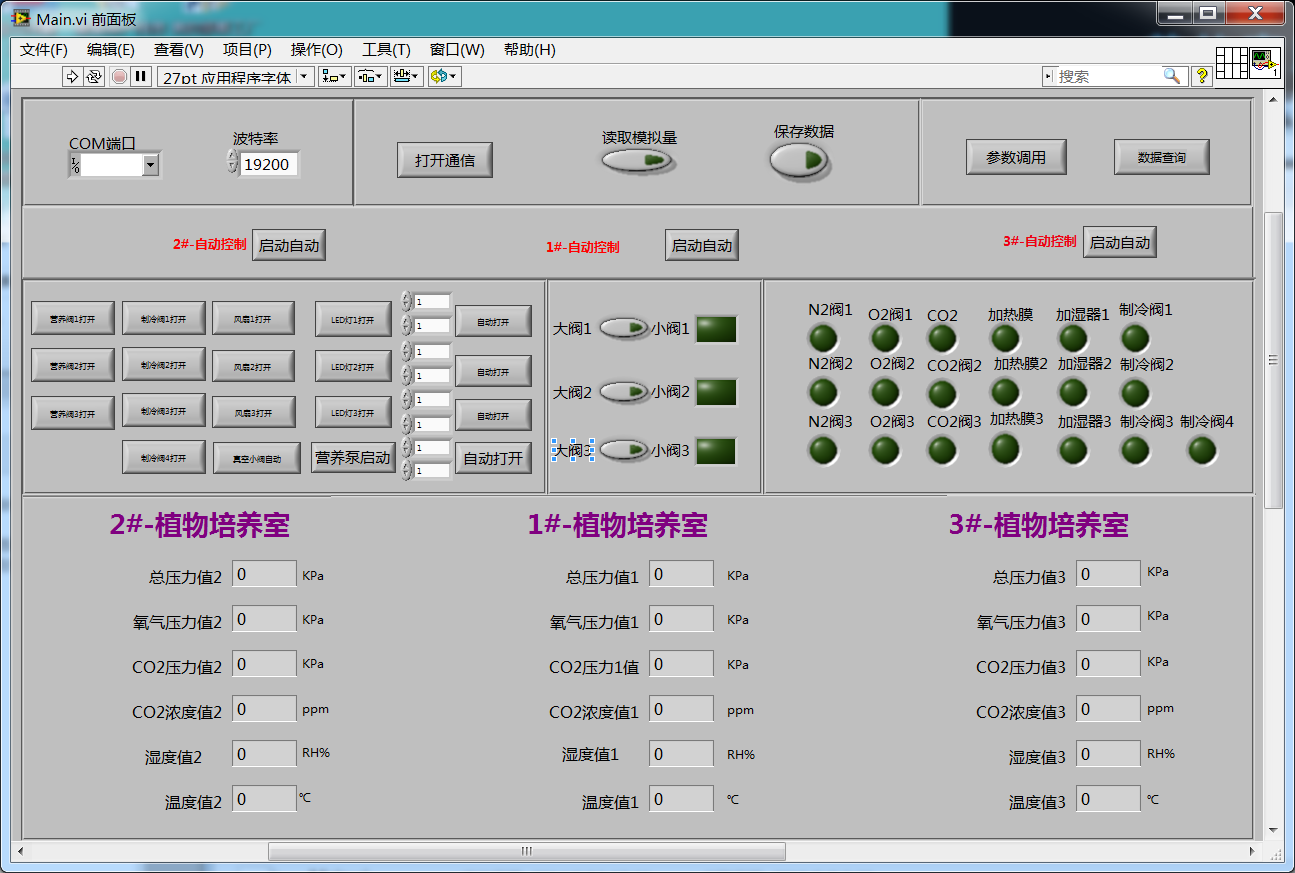Click the 波特率 increment/decrement stepper

coord(233,163)
